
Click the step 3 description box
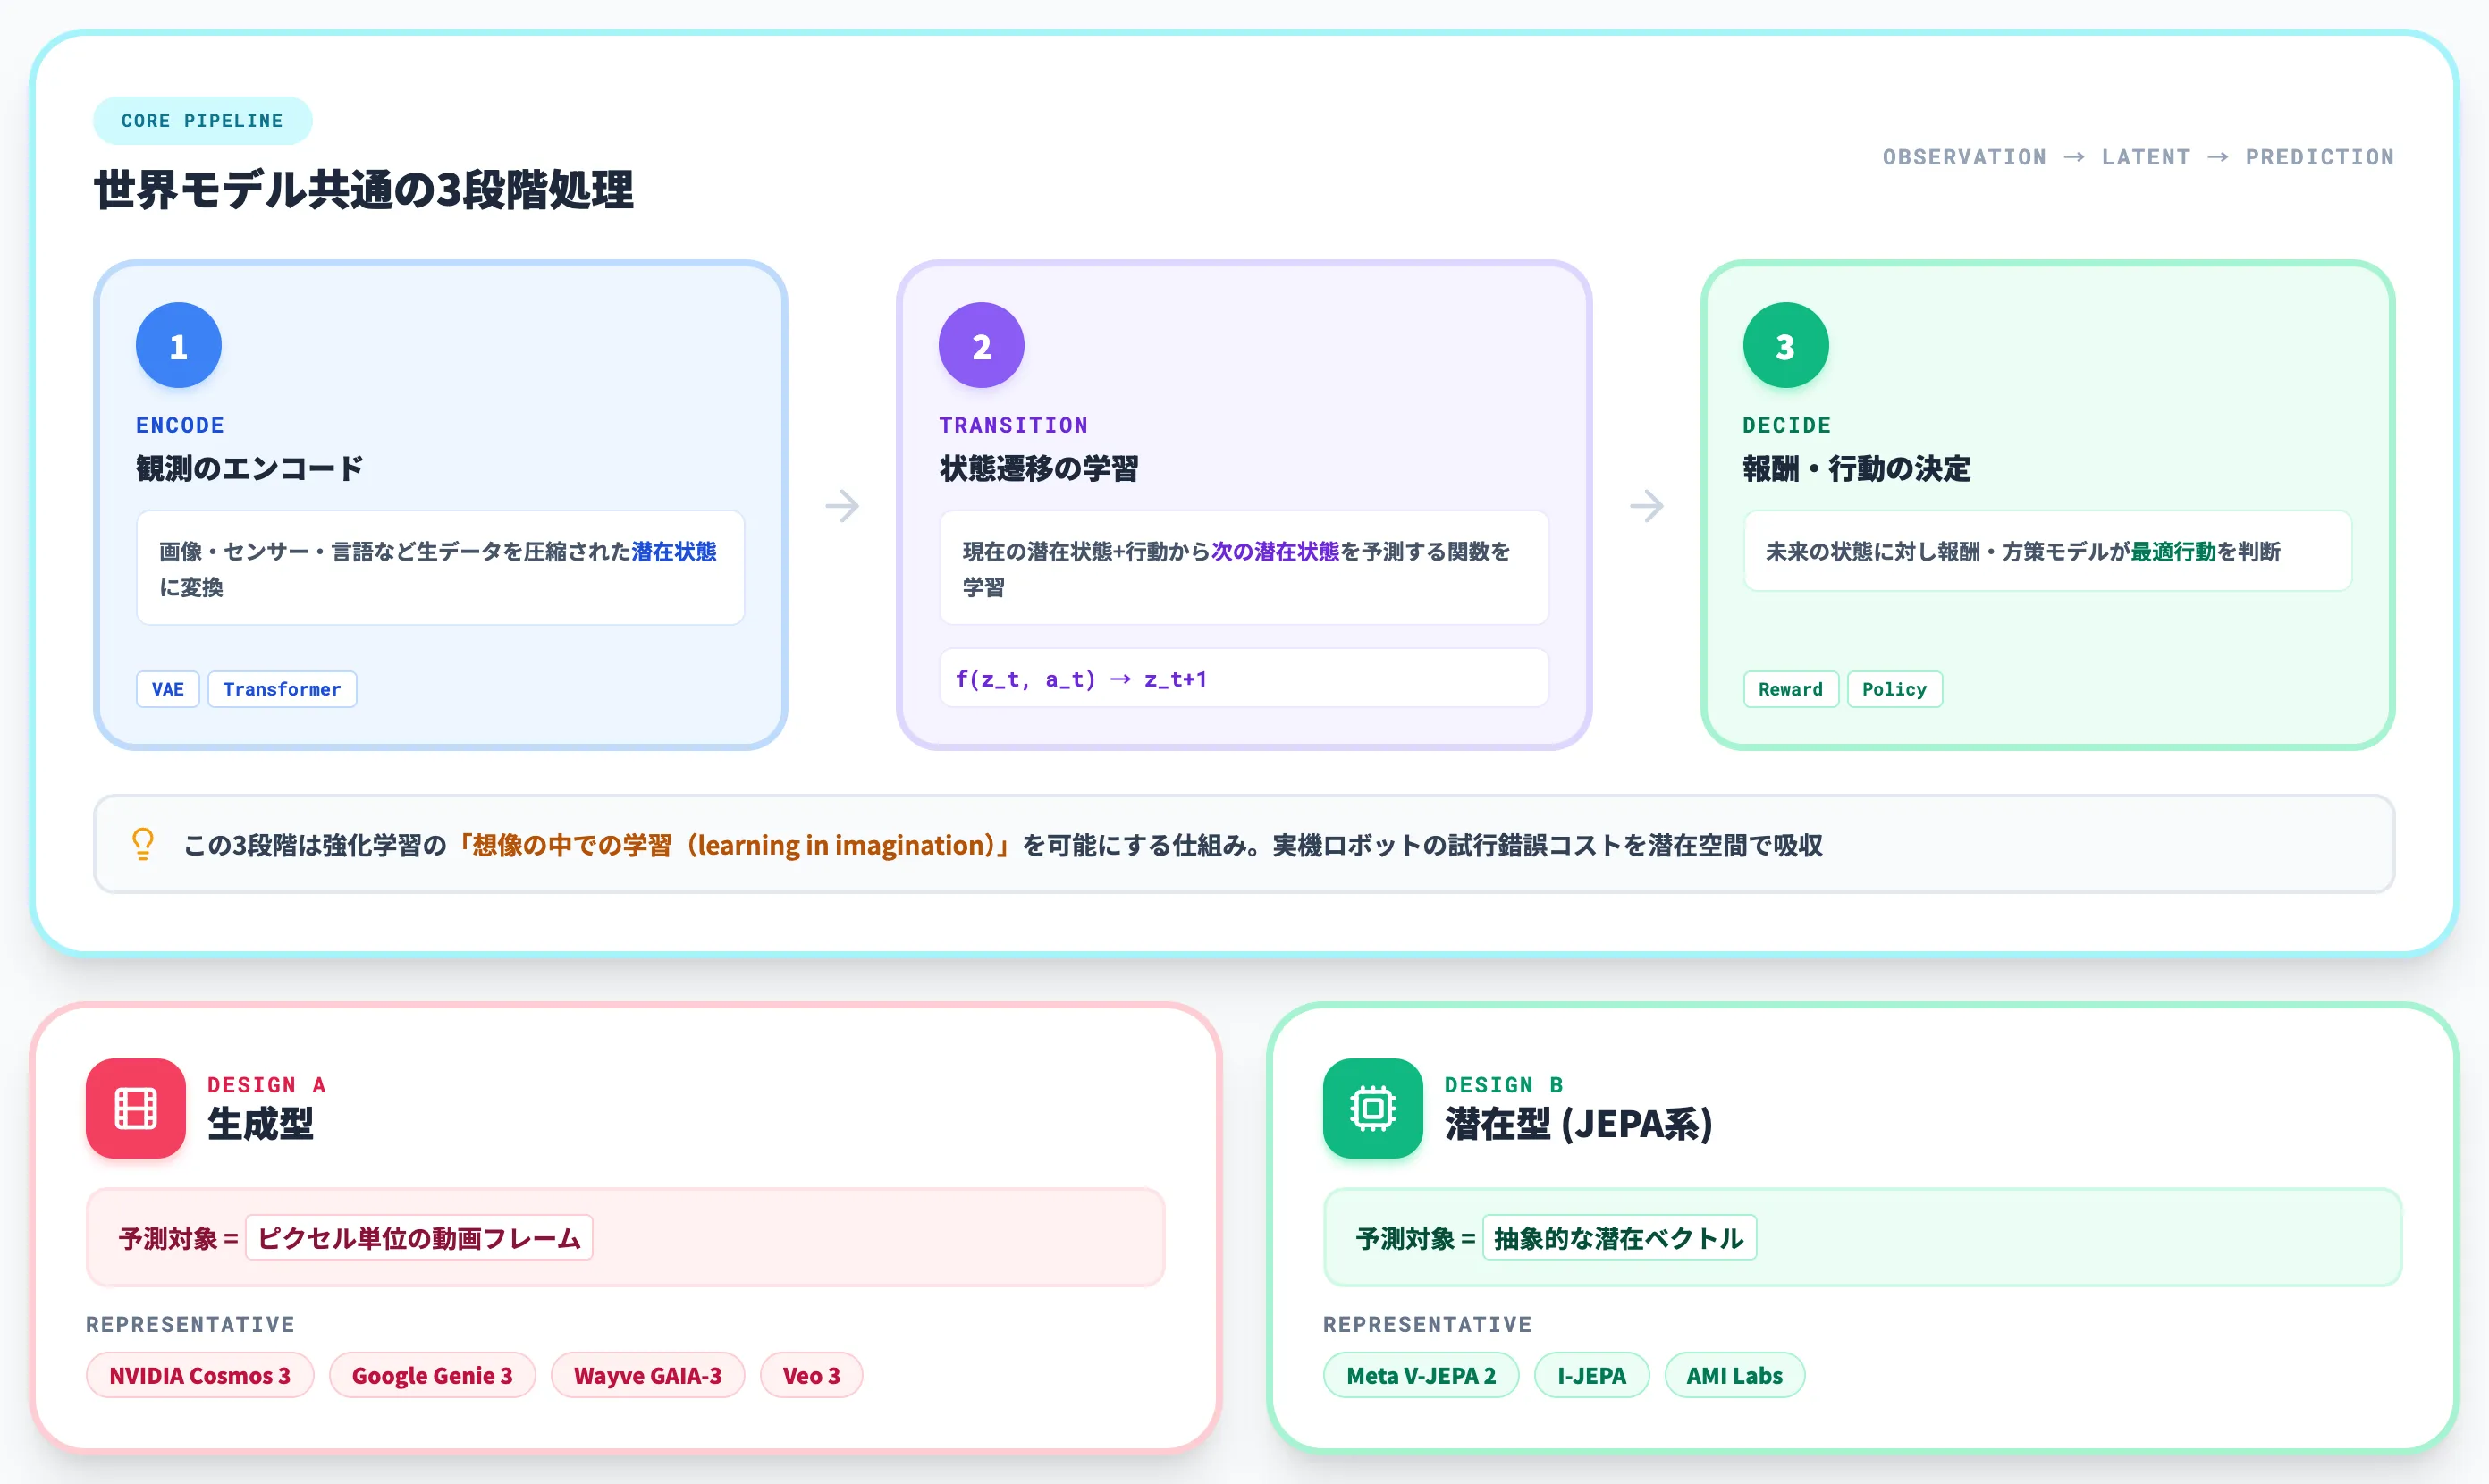click(2047, 551)
